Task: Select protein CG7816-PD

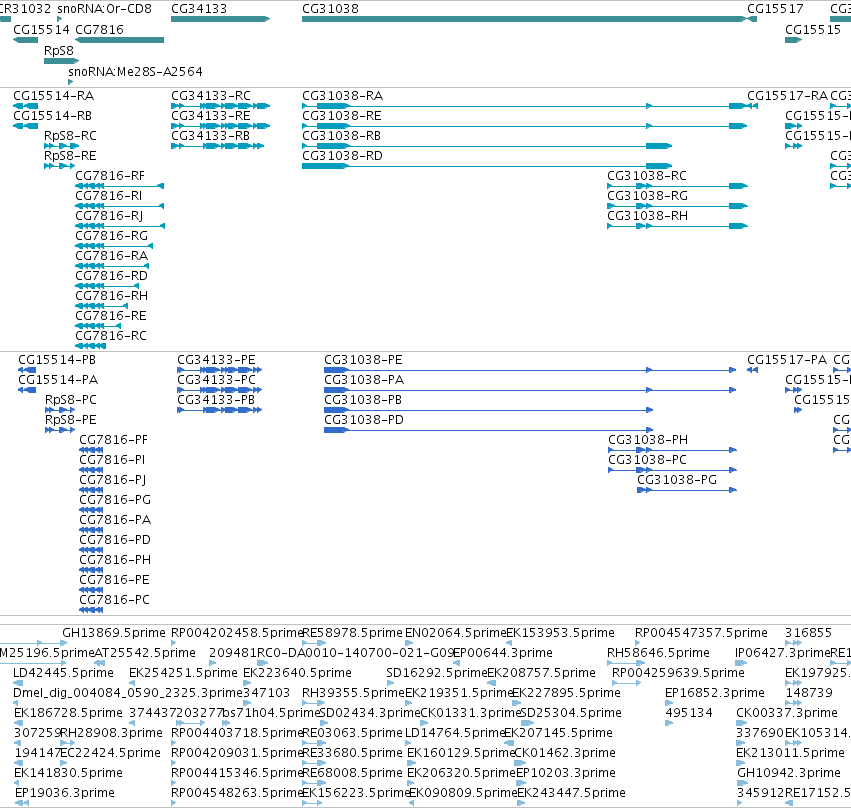Action: (115, 540)
